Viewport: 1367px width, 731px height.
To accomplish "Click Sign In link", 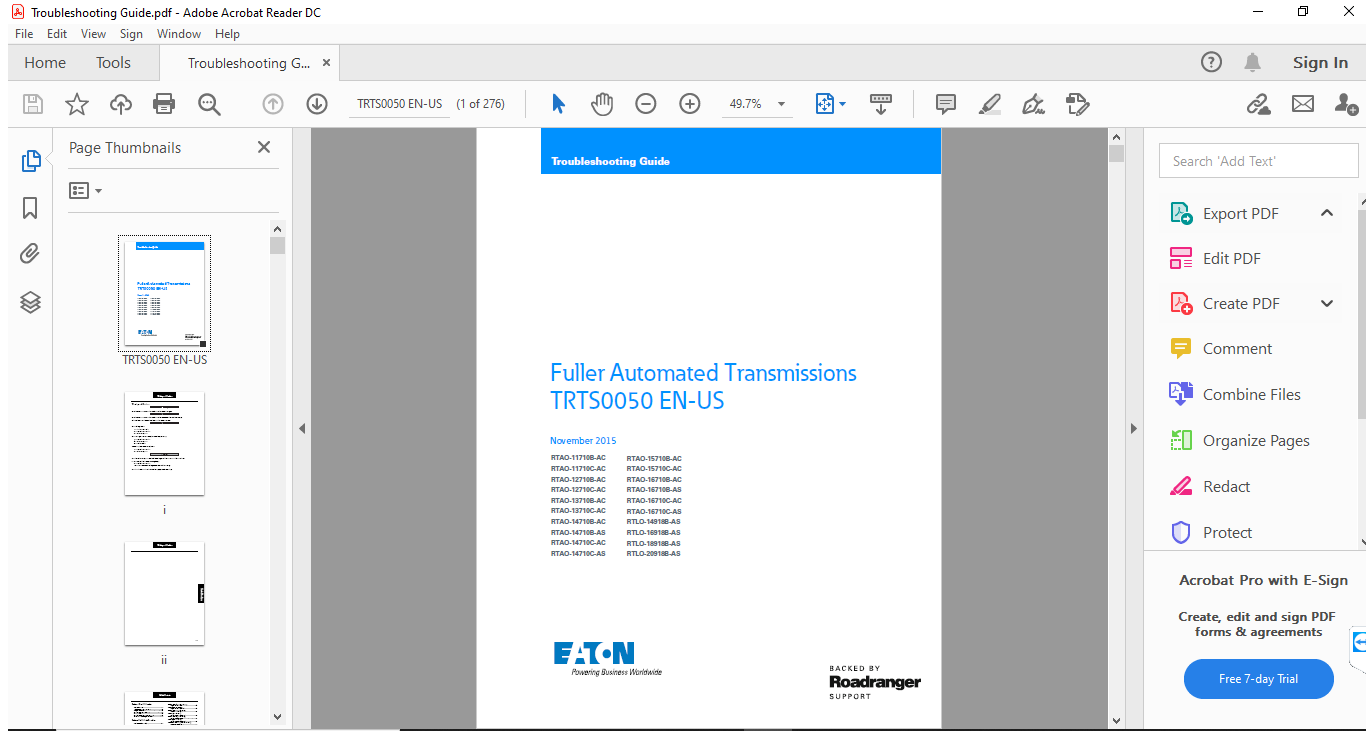I will click(x=1320, y=62).
